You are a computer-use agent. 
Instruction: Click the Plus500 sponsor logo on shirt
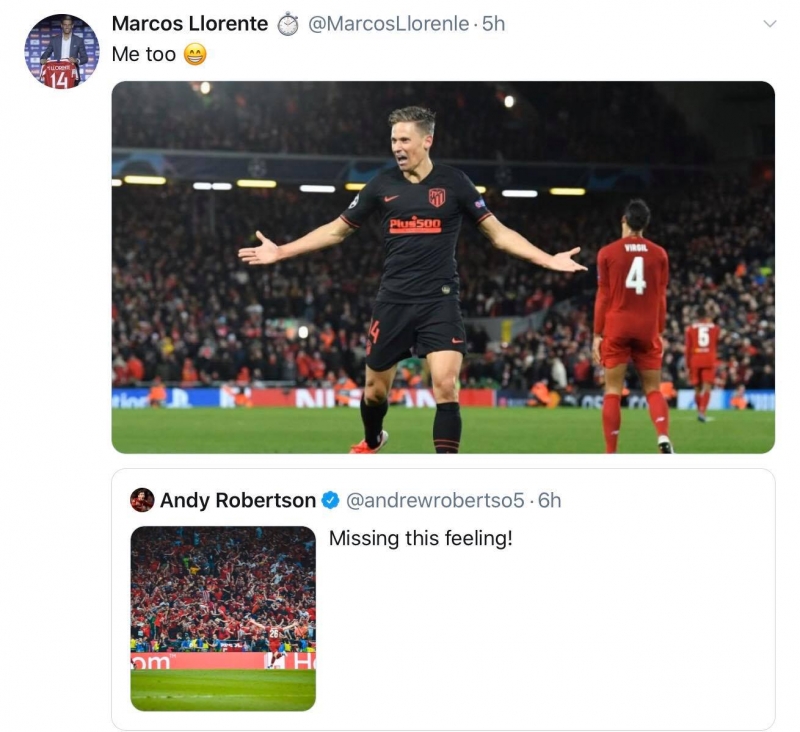(415, 224)
